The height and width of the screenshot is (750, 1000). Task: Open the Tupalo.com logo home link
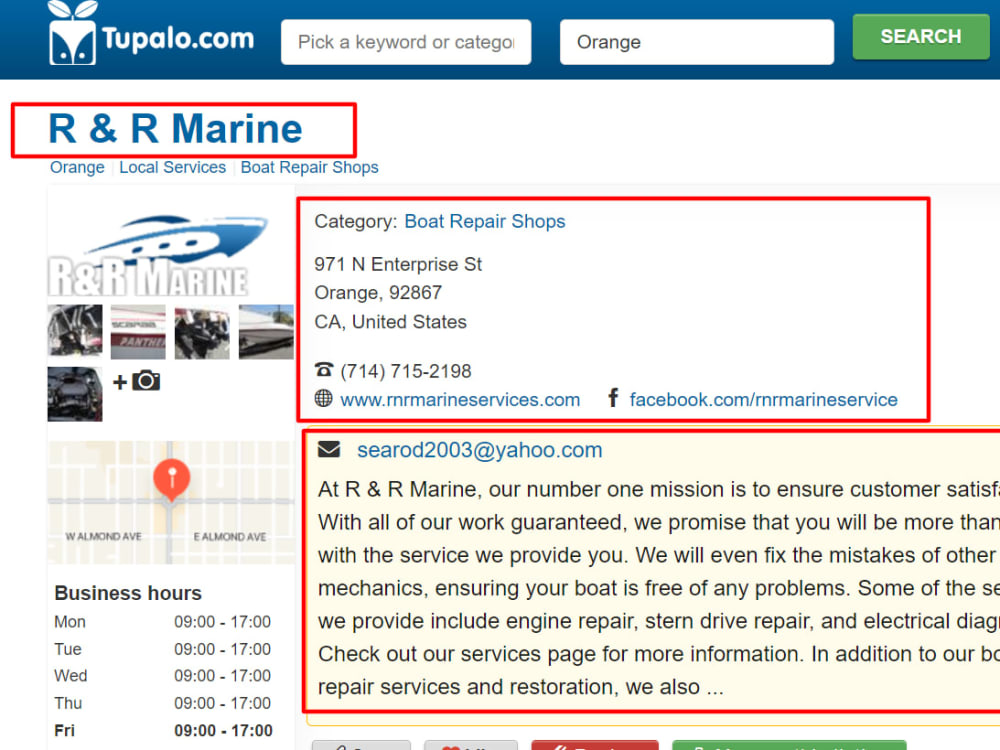click(x=151, y=33)
